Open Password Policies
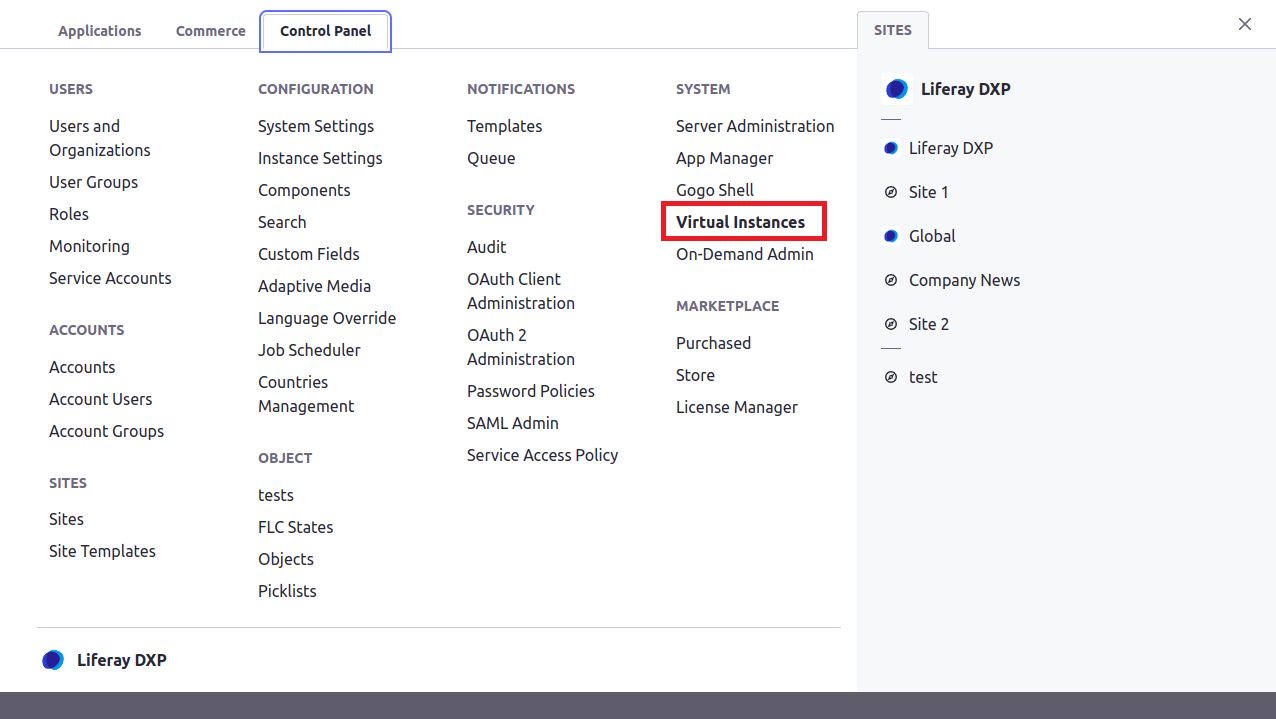 pos(531,391)
